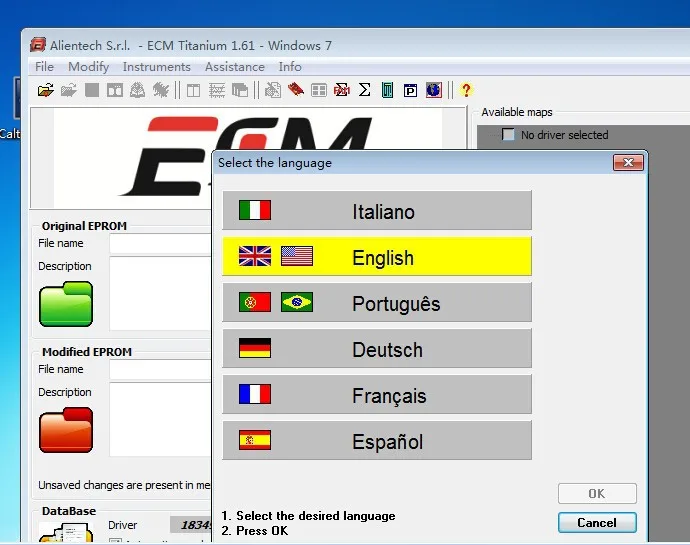Screen dimensions: 690x545
Task: Click the DataBase folder documents icon
Action: [66, 532]
